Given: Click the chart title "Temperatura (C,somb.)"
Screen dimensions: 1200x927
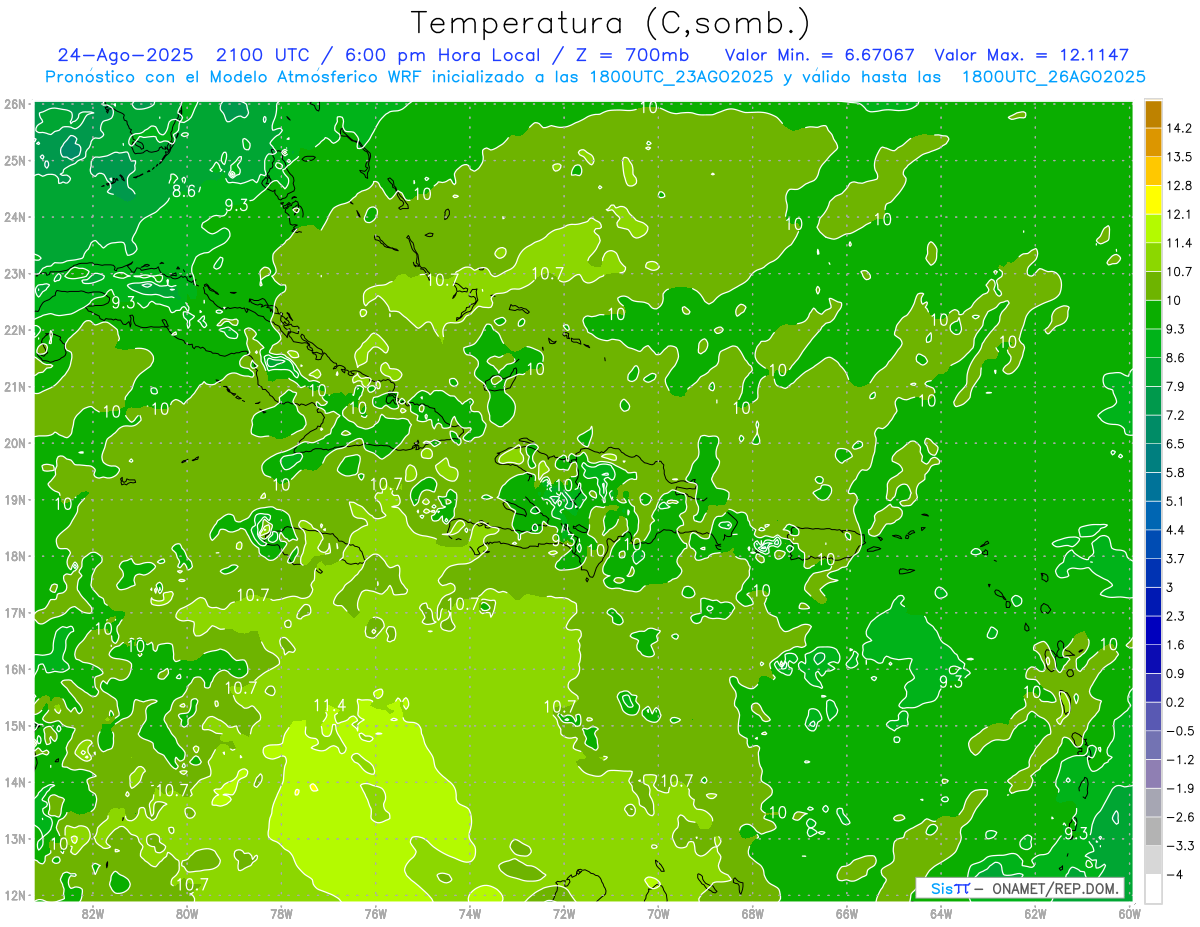Looking at the screenshot, I should [x=611, y=23].
